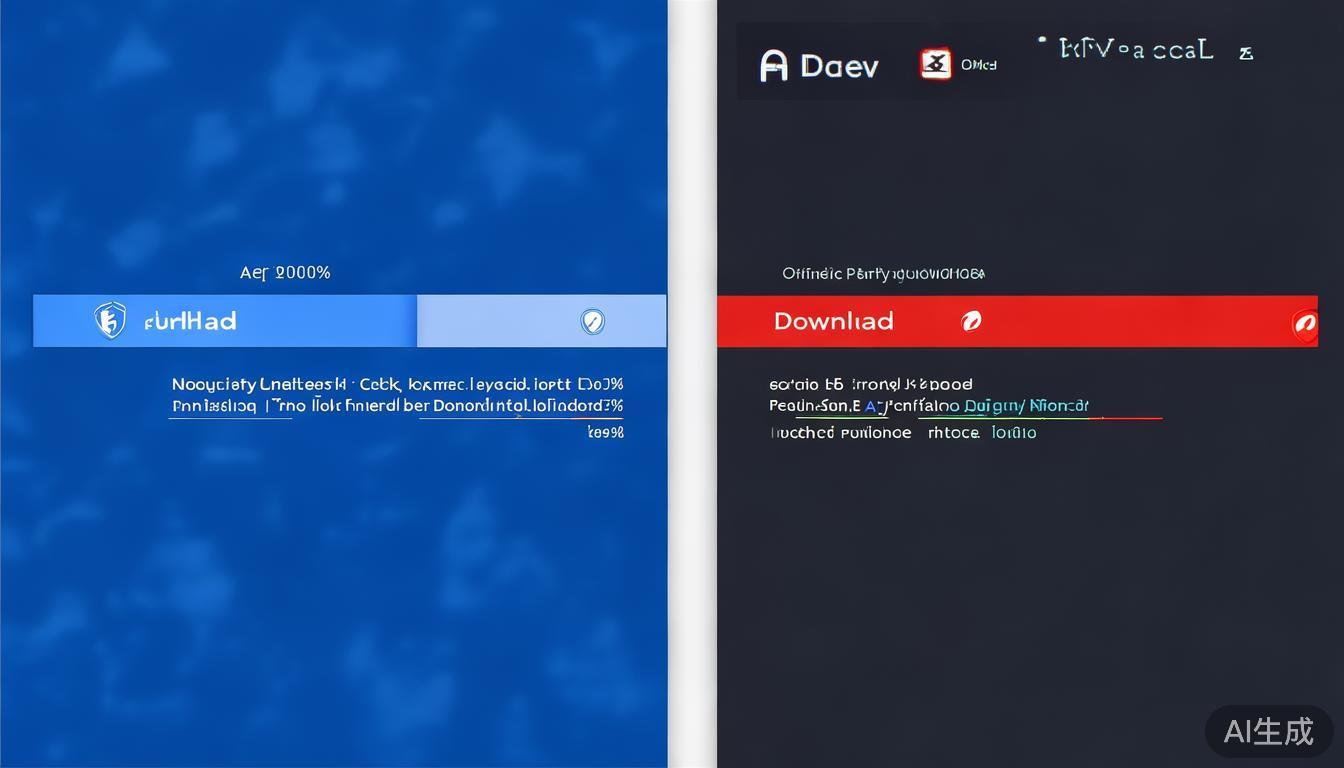
Task: Click the teal Duigny Nioncdr link
Action: [x=1026, y=406]
